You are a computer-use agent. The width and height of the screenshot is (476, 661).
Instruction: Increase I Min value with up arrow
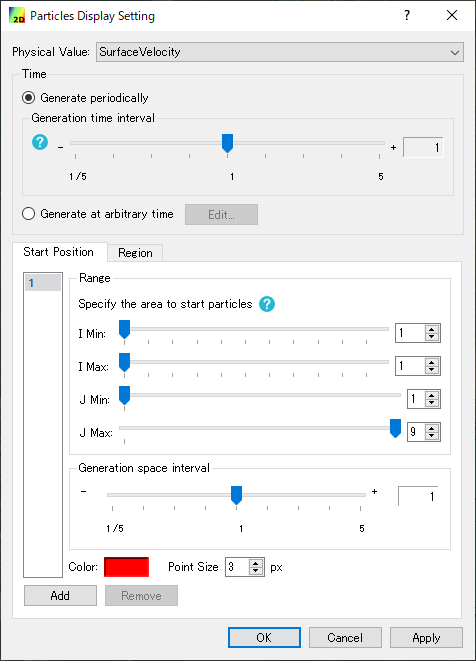click(x=431, y=329)
